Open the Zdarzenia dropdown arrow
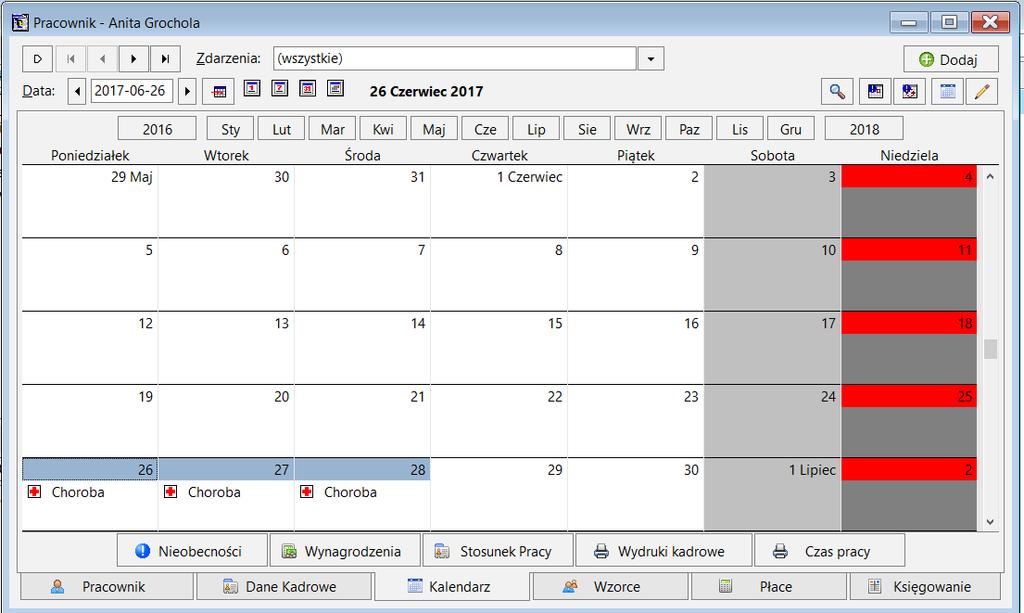The image size is (1024, 613). click(x=650, y=59)
